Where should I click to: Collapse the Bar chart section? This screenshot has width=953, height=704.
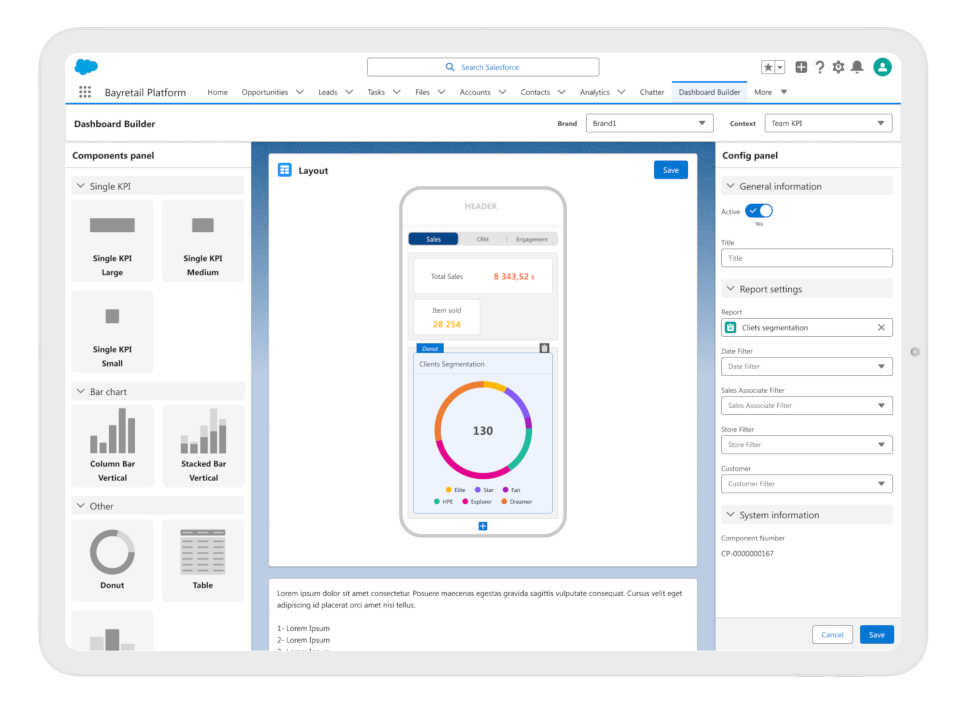[81, 392]
